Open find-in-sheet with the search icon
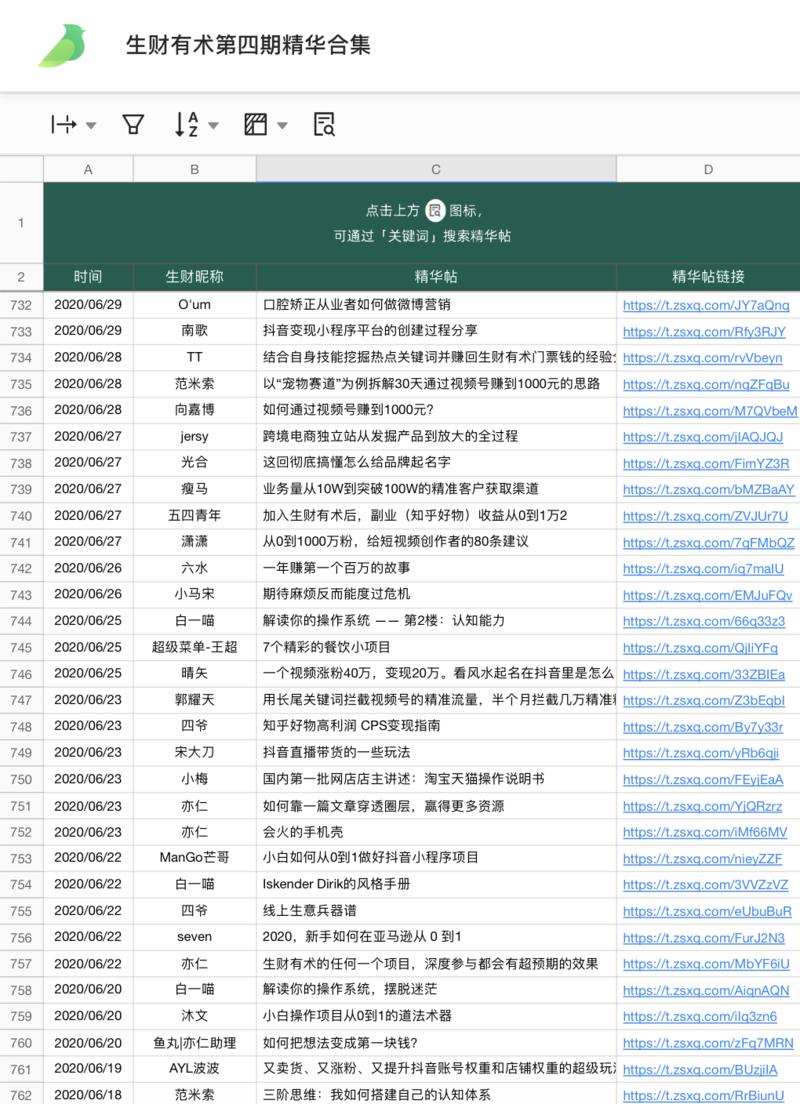 pos(322,124)
